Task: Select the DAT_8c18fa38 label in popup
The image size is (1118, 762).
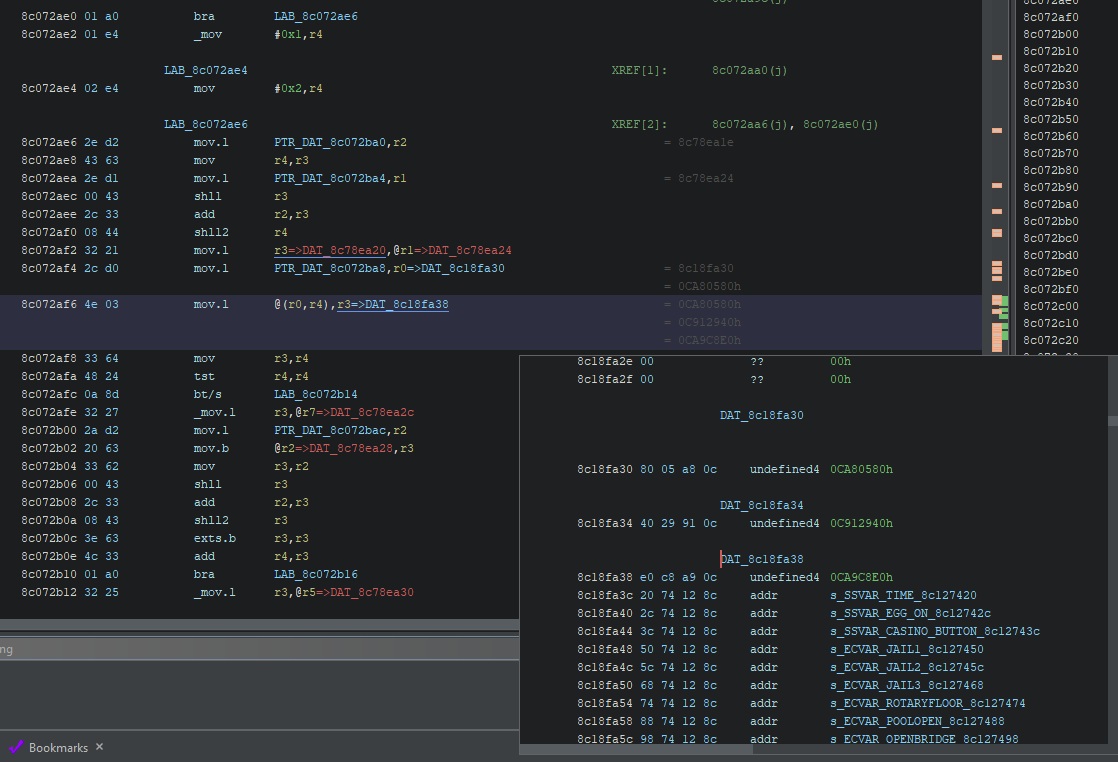Action: [x=762, y=559]
